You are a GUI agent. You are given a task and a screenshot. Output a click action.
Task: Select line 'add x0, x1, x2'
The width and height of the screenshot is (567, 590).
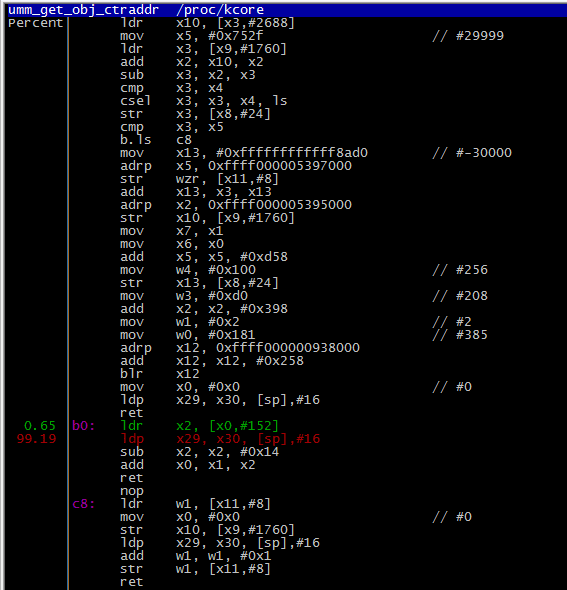(x=188, y=465)
